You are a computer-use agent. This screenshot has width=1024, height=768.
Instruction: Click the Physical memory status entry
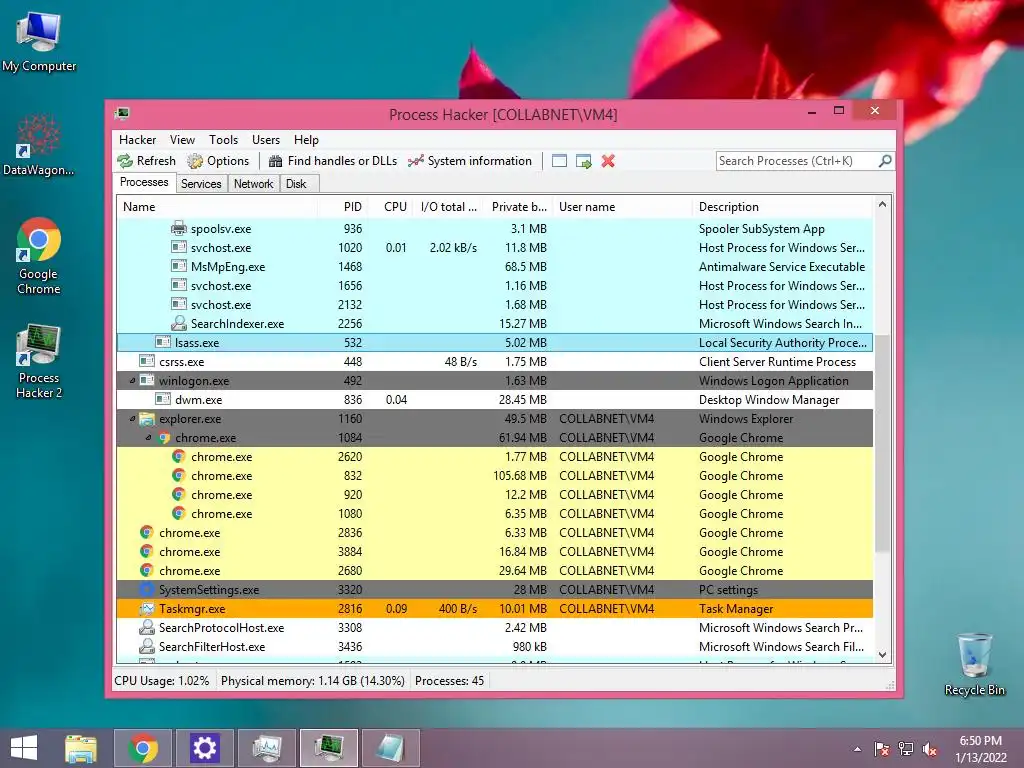313,680
